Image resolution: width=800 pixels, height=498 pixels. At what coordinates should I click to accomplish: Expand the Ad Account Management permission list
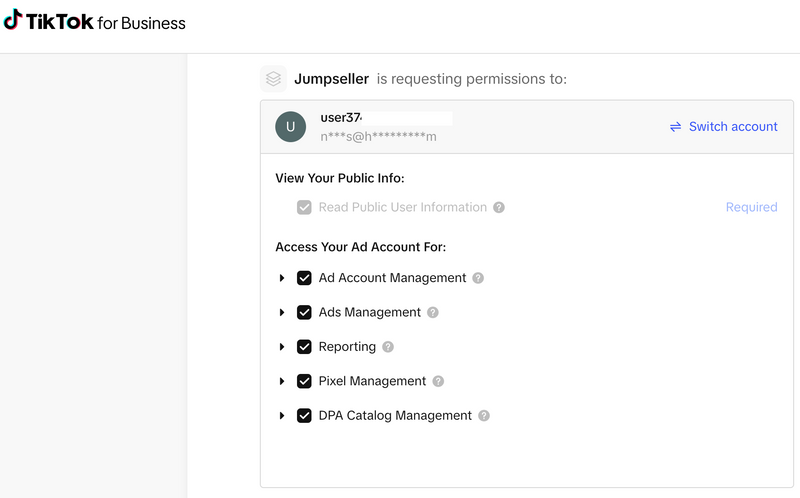point(282,278)
